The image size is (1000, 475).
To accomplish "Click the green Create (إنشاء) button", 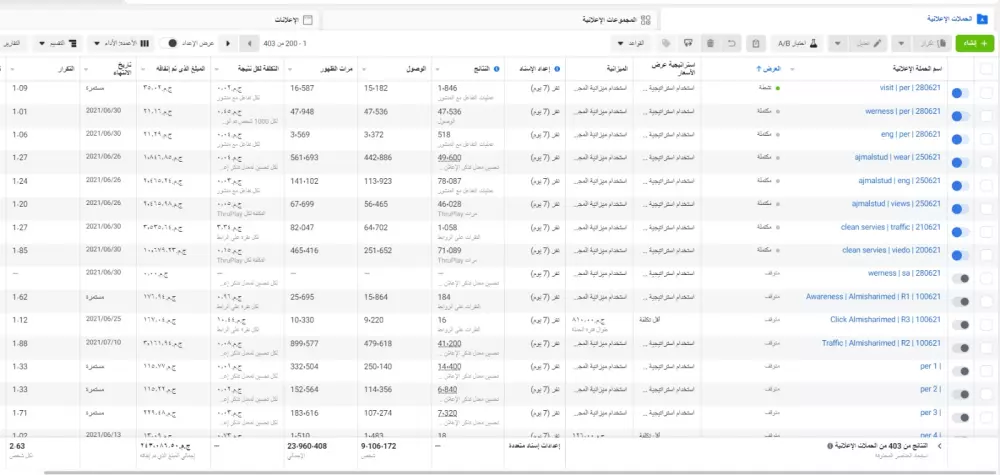I will [974, 43].
